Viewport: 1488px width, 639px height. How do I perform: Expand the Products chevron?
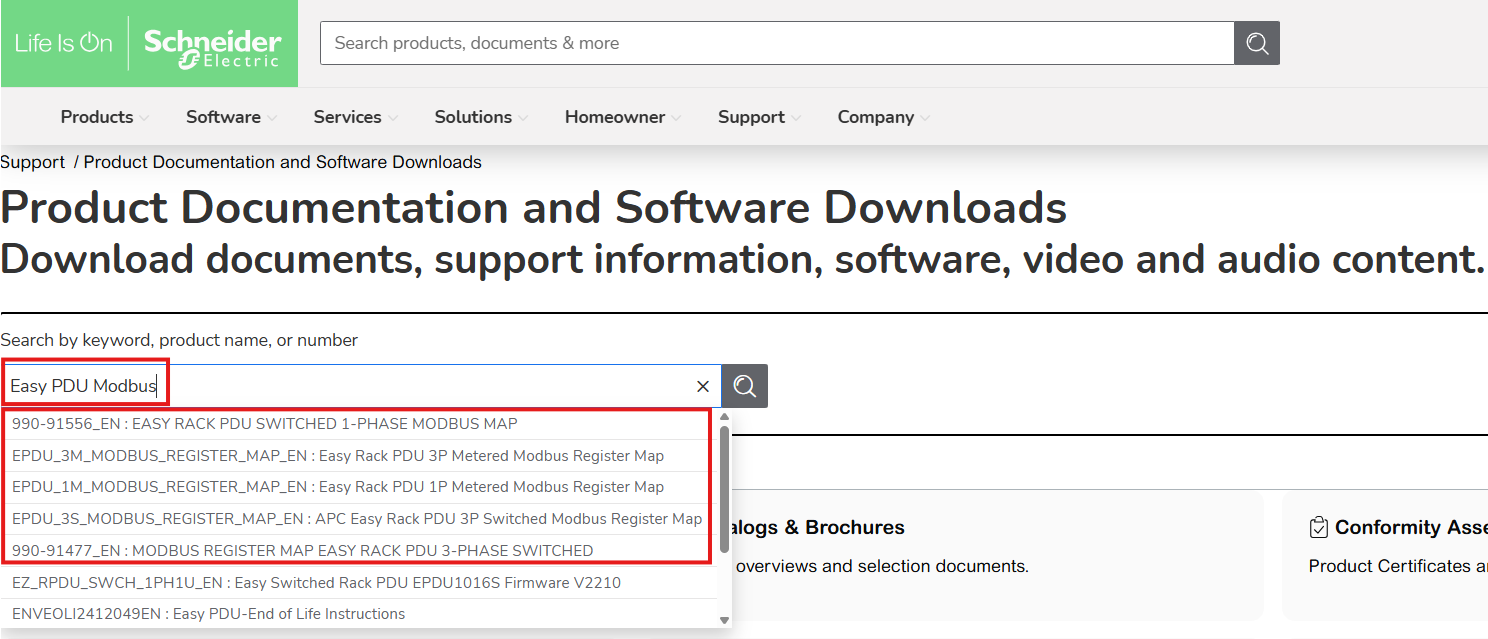(x=144, y=118)
